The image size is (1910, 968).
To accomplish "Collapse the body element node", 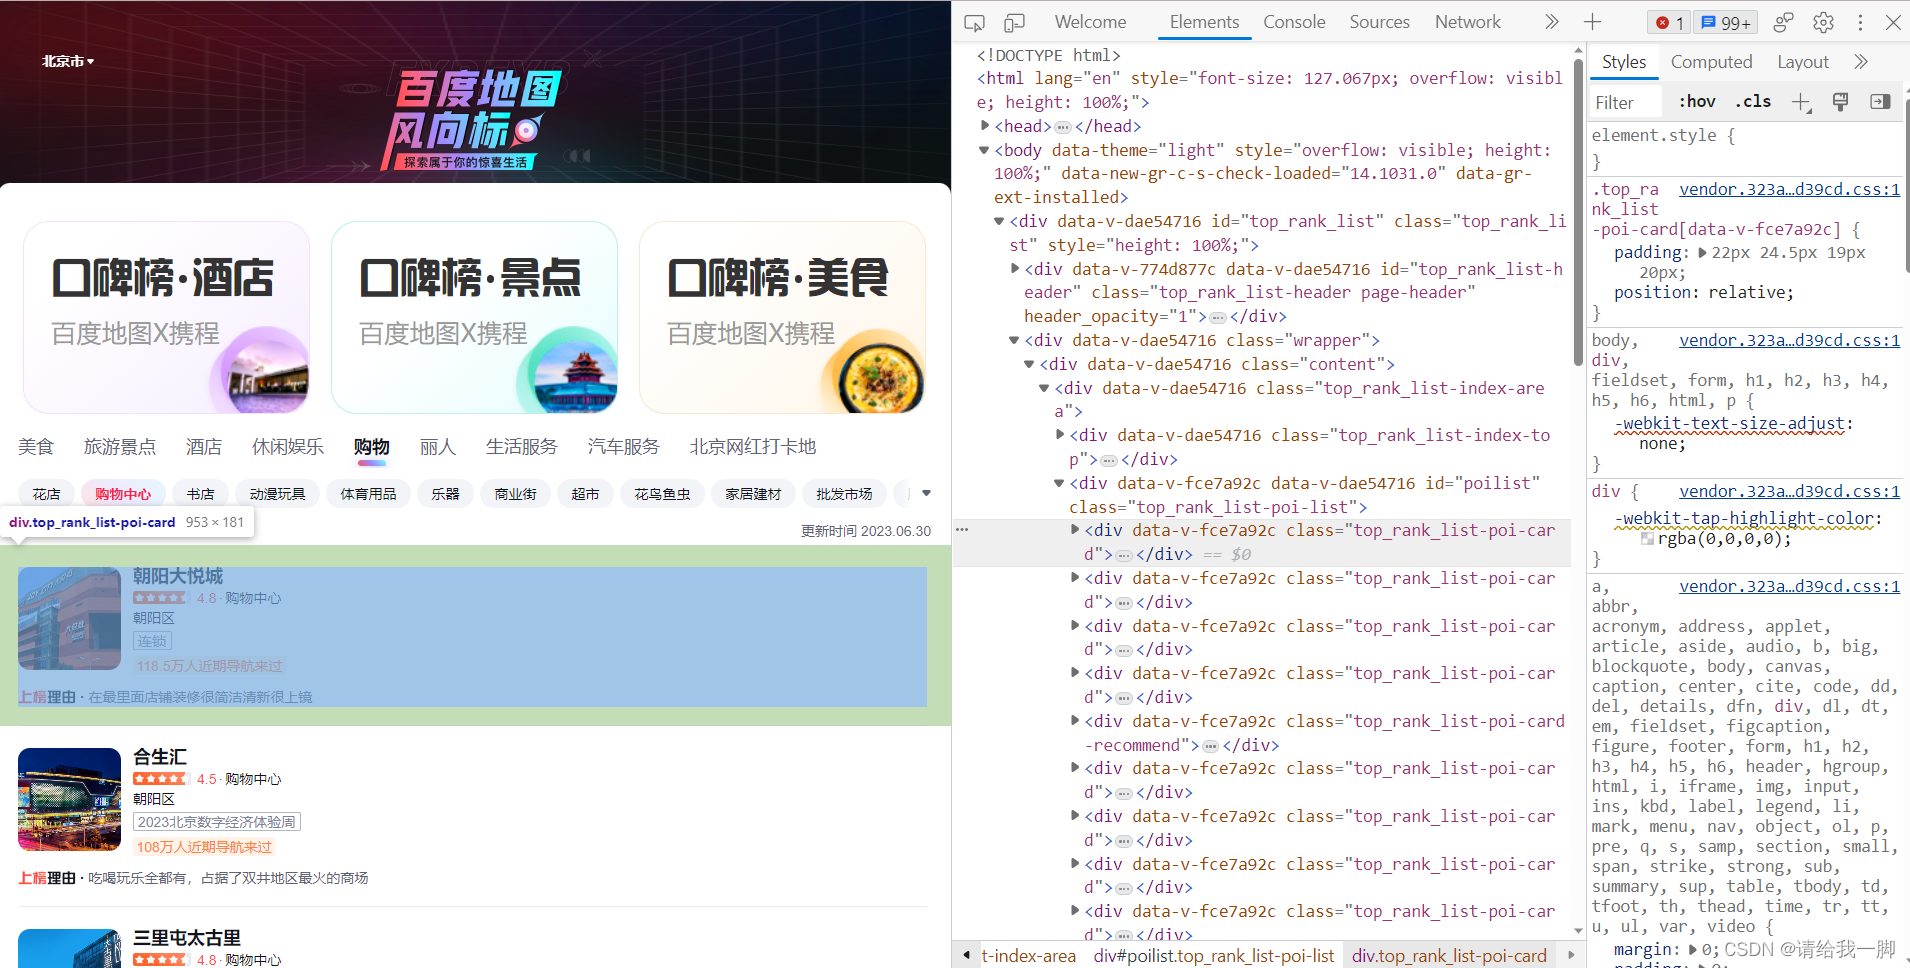I will [985, 150].
